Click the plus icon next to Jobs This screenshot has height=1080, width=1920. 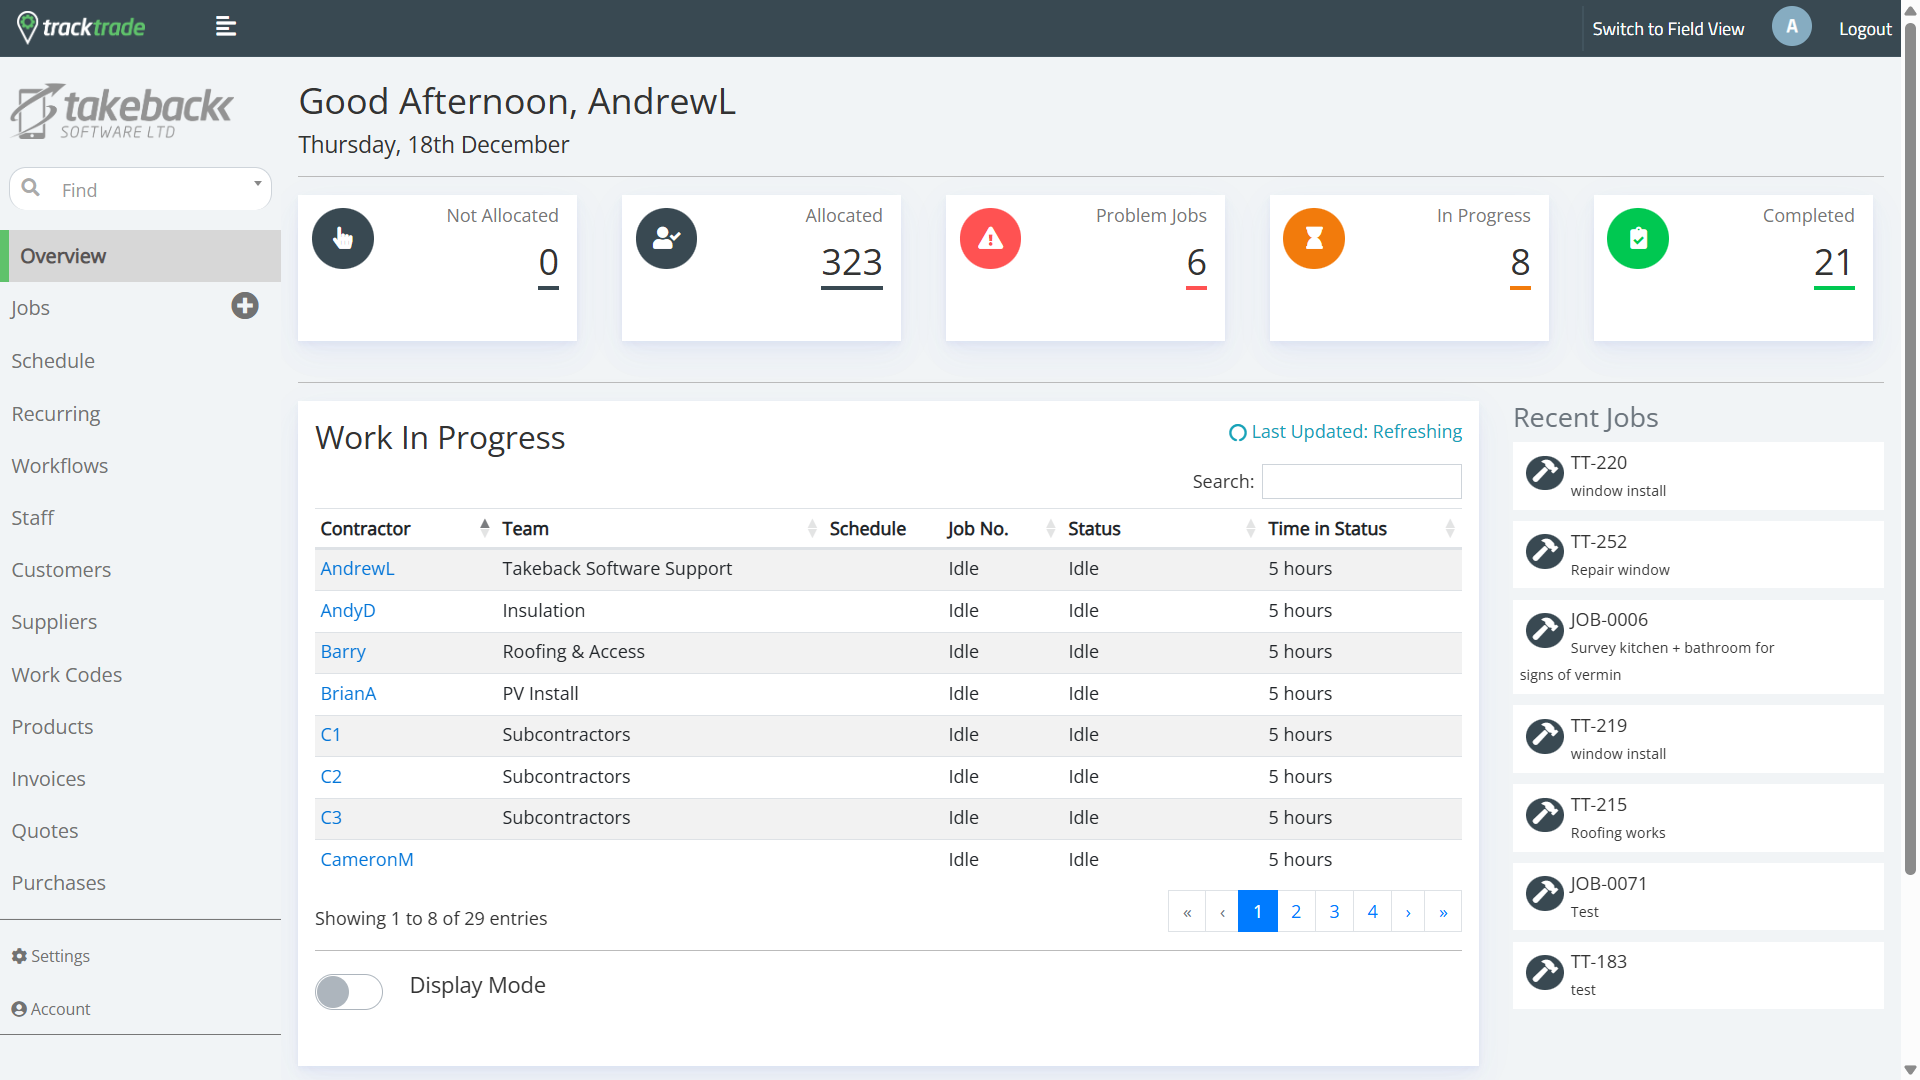click(245, 306)
